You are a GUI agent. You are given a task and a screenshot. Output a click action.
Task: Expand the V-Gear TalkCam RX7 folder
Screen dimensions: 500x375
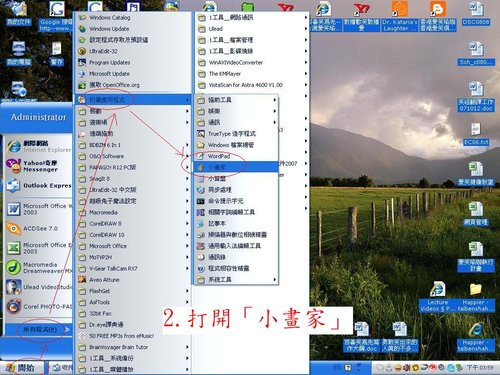click(133, 268)
